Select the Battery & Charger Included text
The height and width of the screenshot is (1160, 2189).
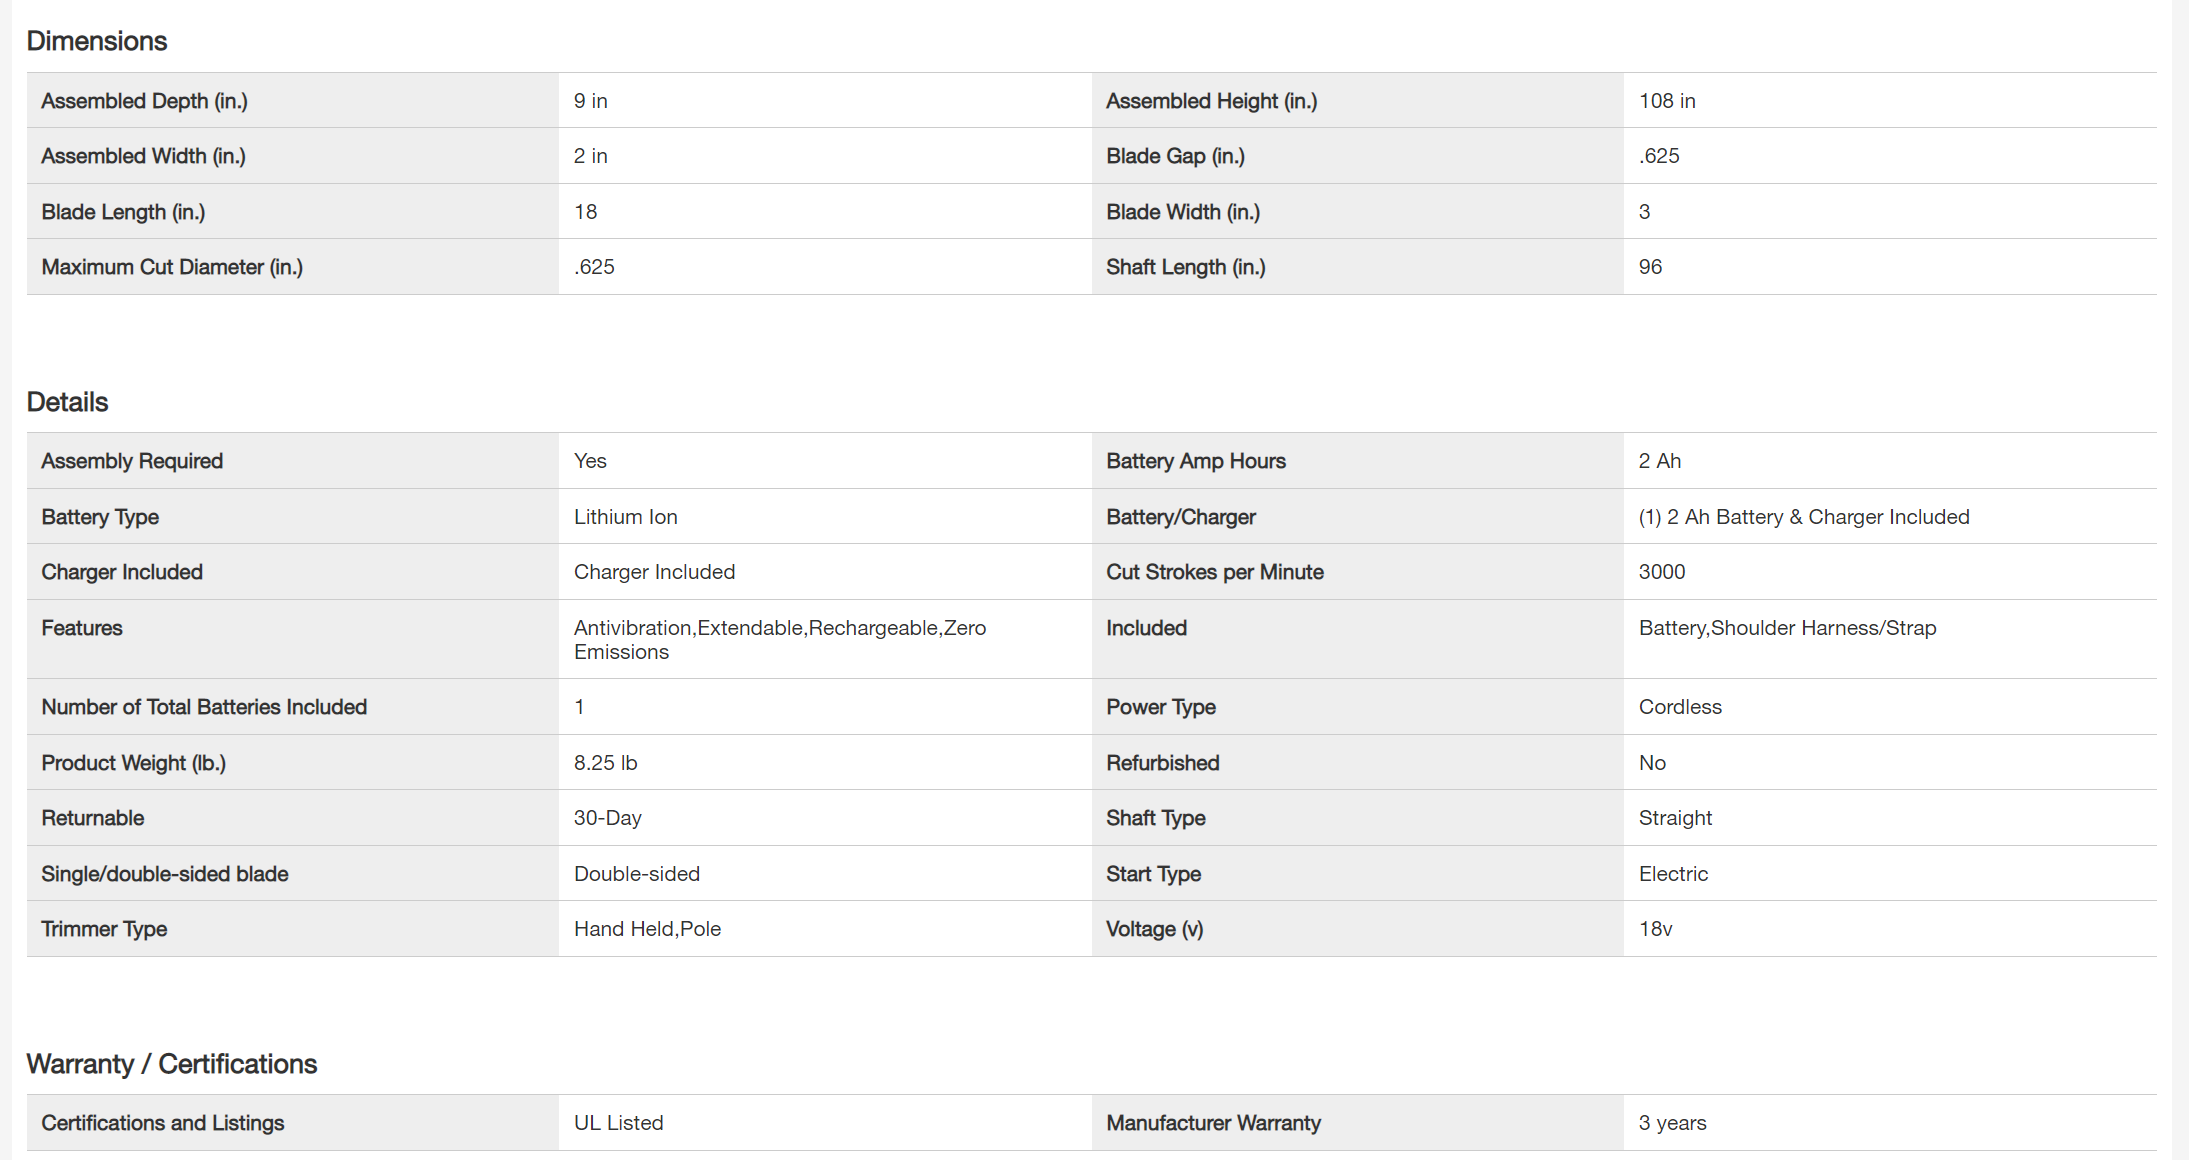point(1803,517)
